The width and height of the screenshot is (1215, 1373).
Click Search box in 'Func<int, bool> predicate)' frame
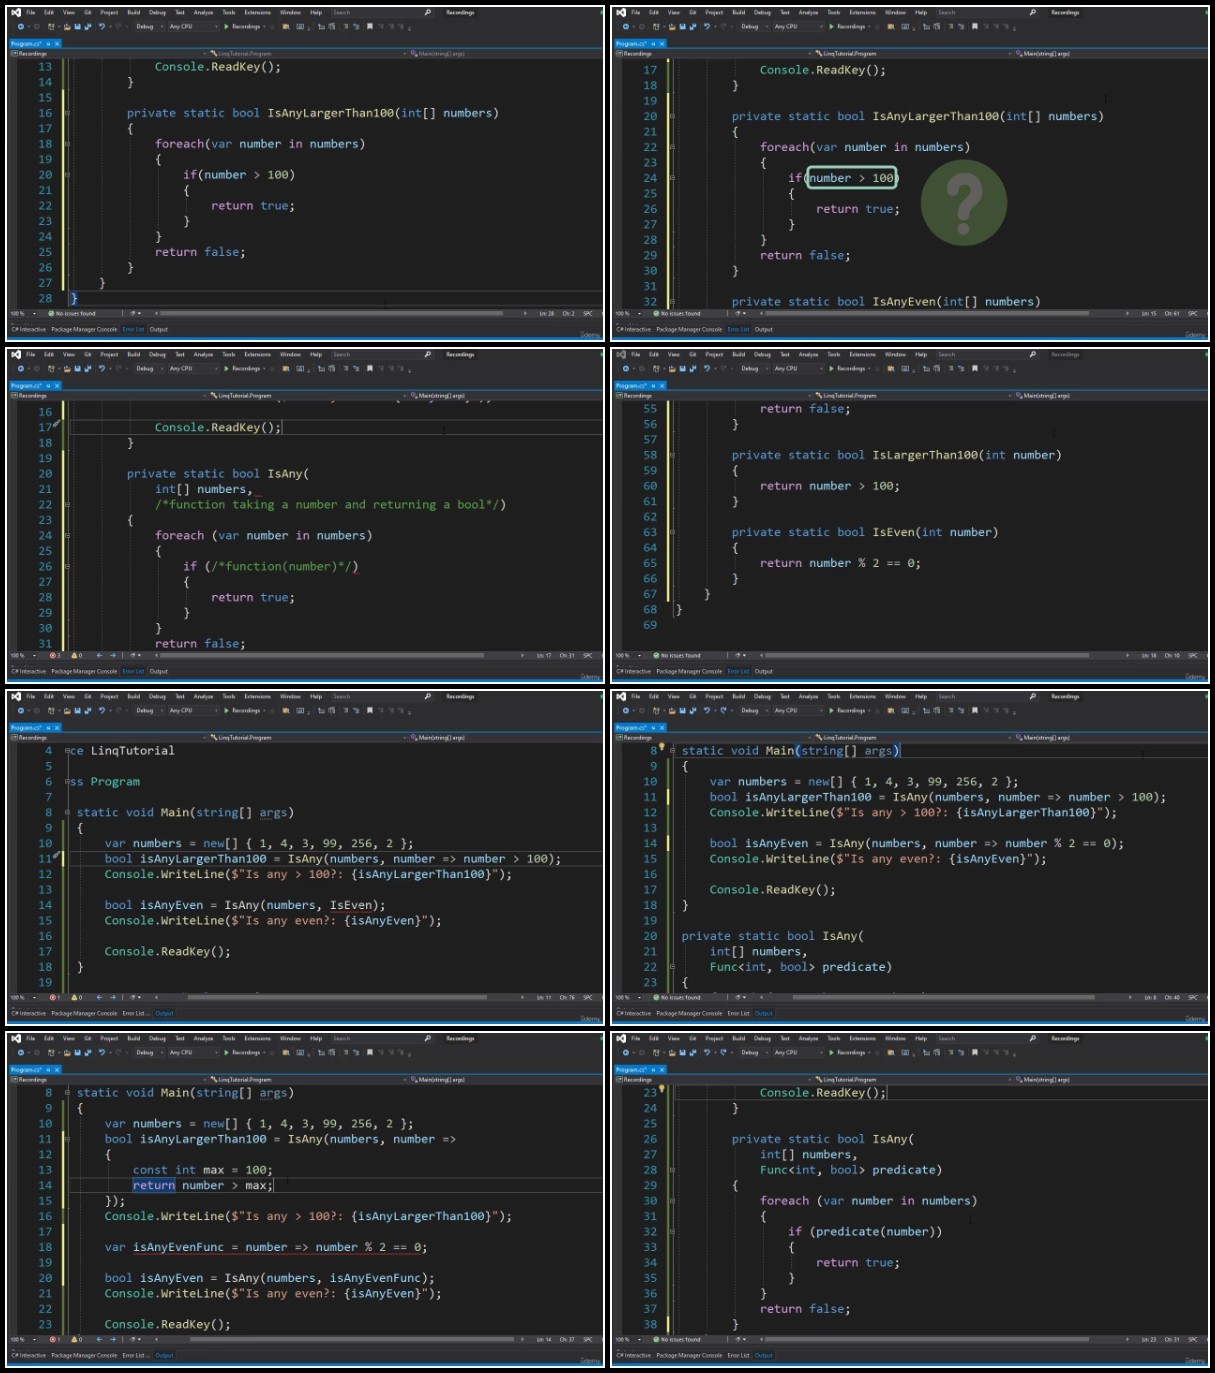coord(987,697)
